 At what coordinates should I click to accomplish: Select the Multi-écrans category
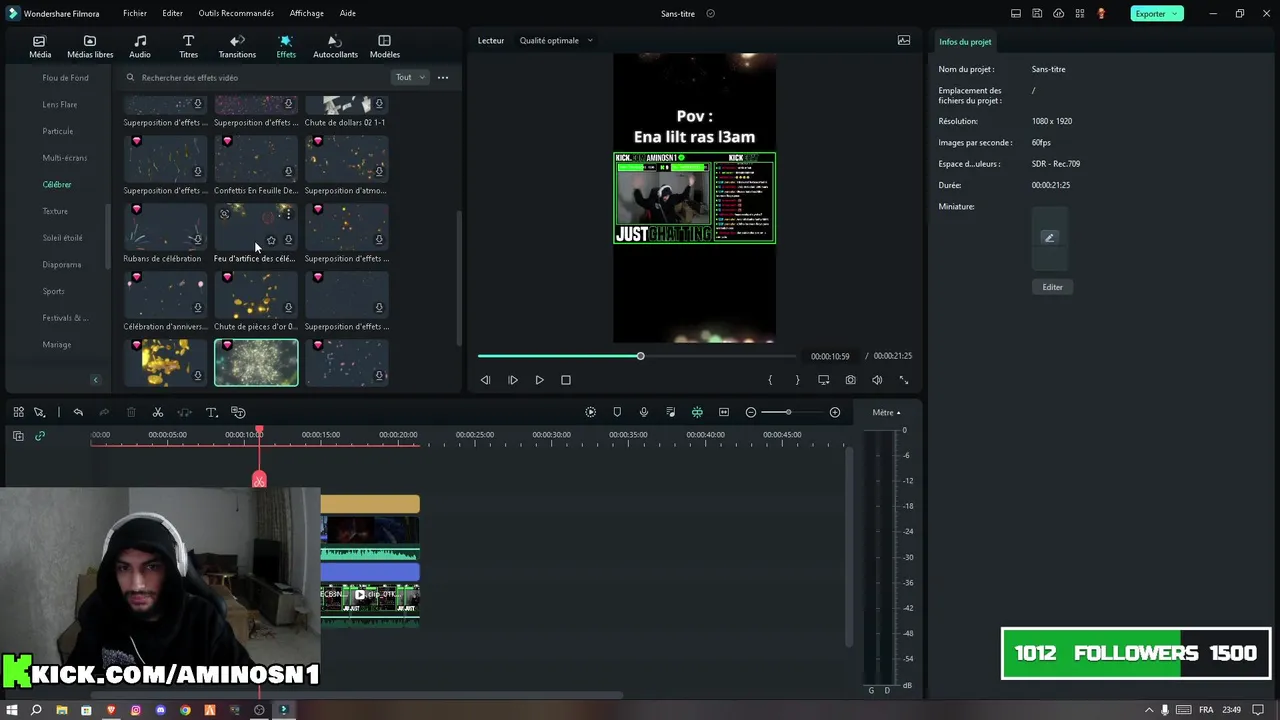[x=64, y=158]
